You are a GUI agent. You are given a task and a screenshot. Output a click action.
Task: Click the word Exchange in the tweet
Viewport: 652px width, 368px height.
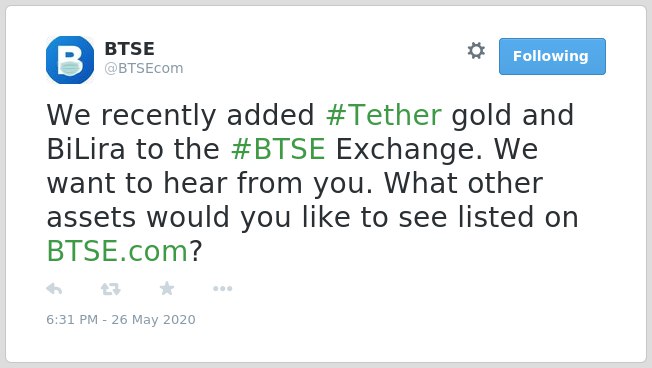(409, 149)
